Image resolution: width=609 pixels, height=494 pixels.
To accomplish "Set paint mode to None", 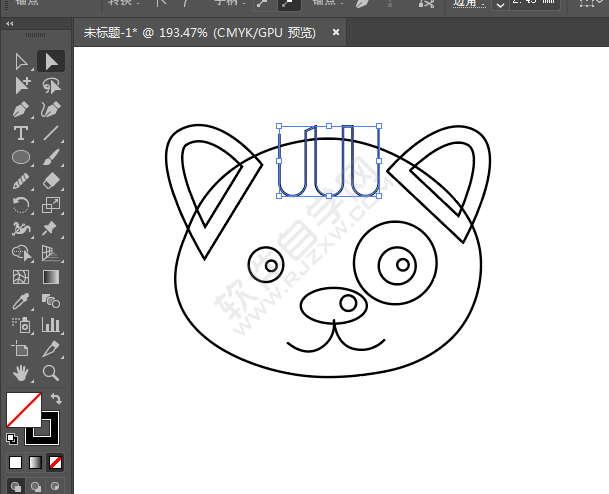I will click(56, 463).
